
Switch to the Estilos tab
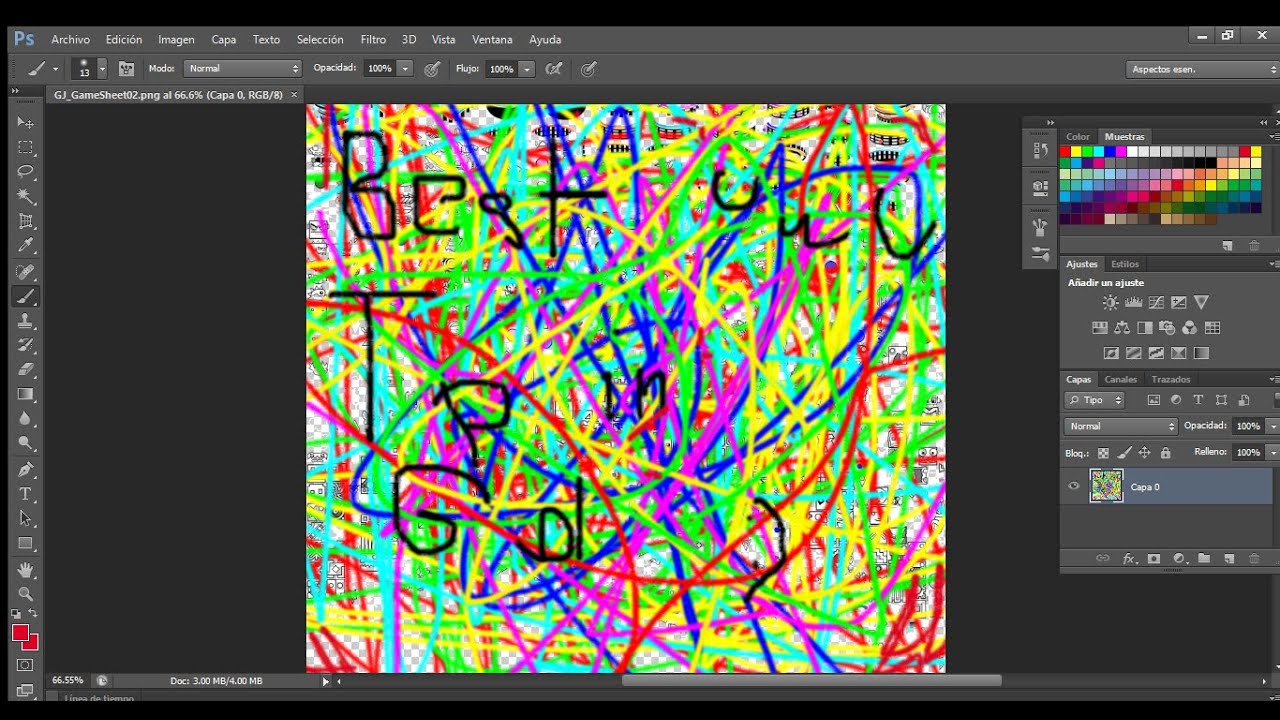[x=1125, y=264]
